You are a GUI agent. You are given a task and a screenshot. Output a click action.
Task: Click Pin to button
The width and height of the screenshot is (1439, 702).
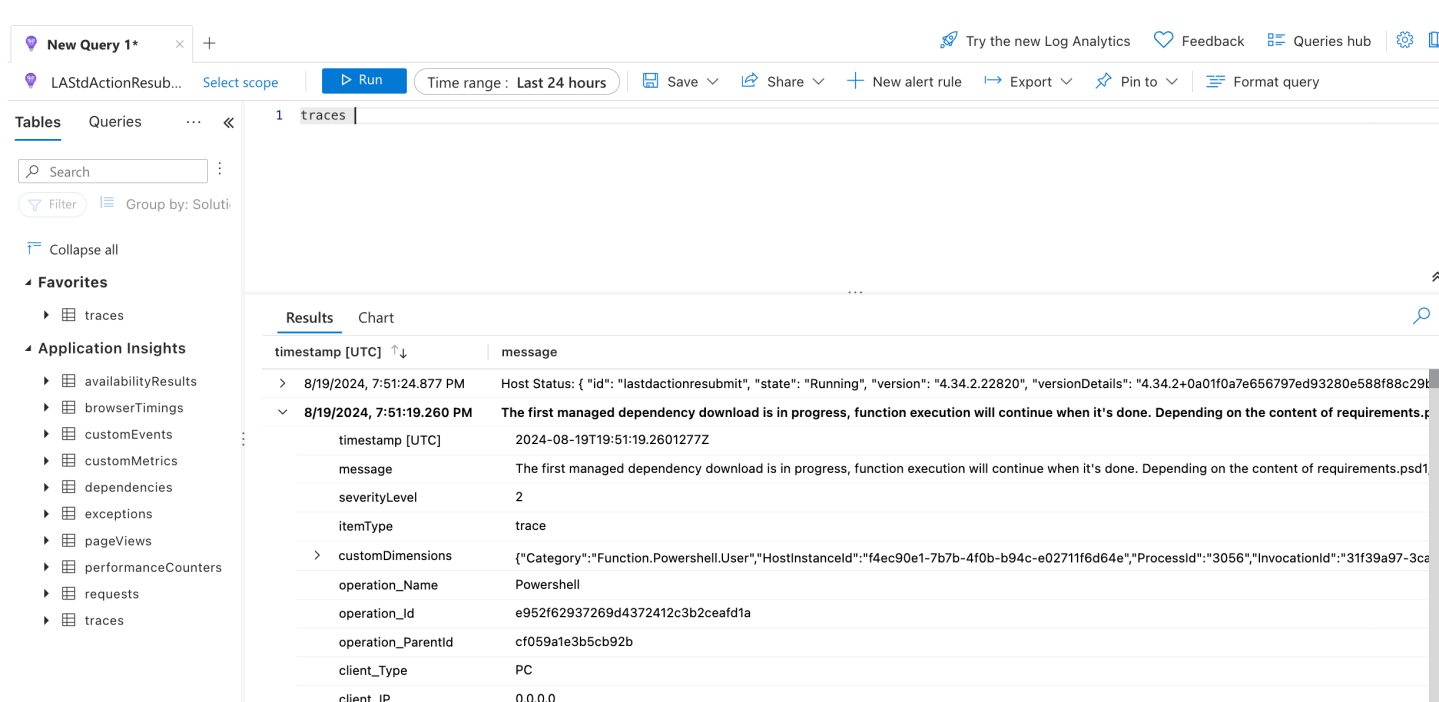click(x=1126, y=82)
